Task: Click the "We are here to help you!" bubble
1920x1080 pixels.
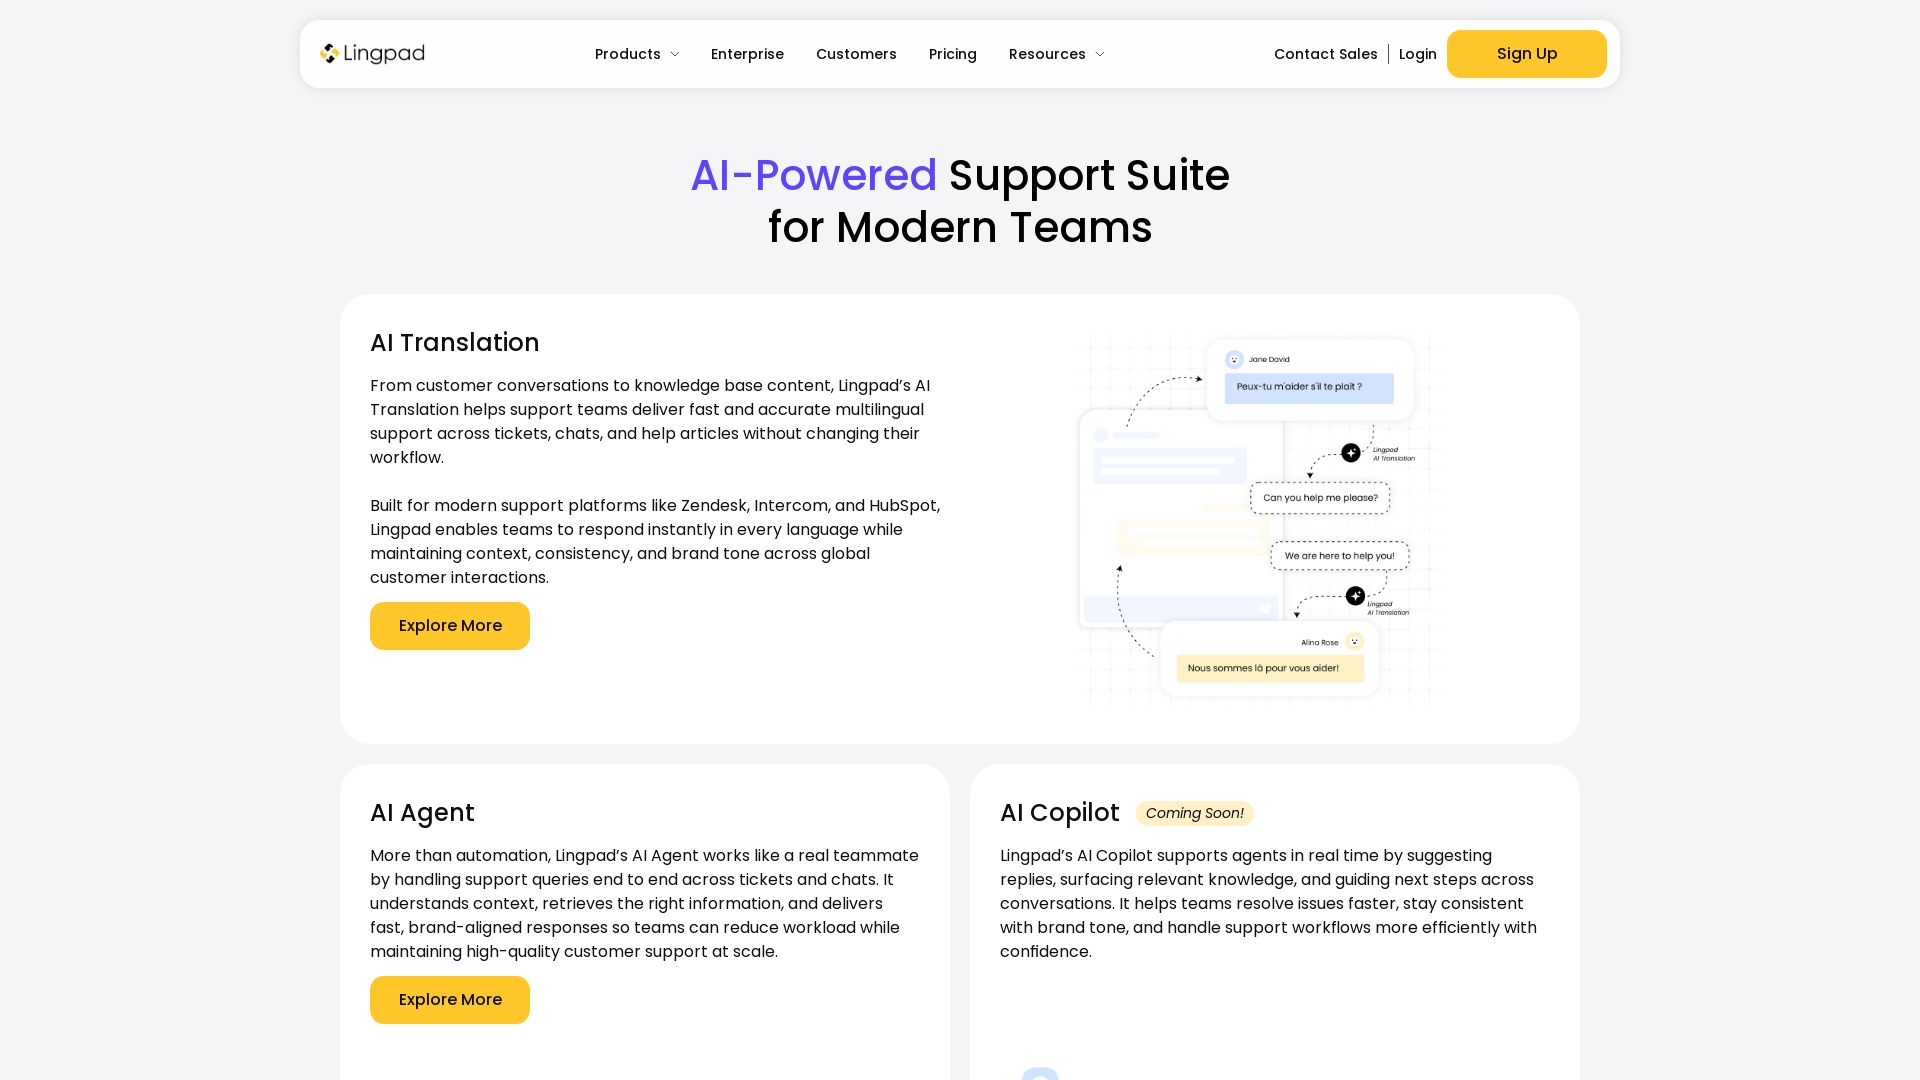Action: (x=1340, y=556)
